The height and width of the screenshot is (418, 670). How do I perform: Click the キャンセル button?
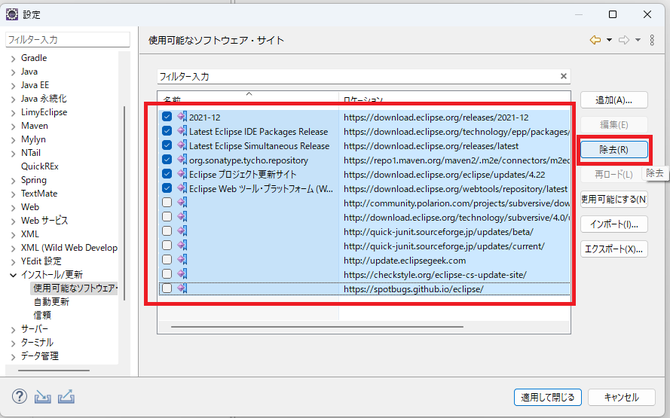pos(621,397)
